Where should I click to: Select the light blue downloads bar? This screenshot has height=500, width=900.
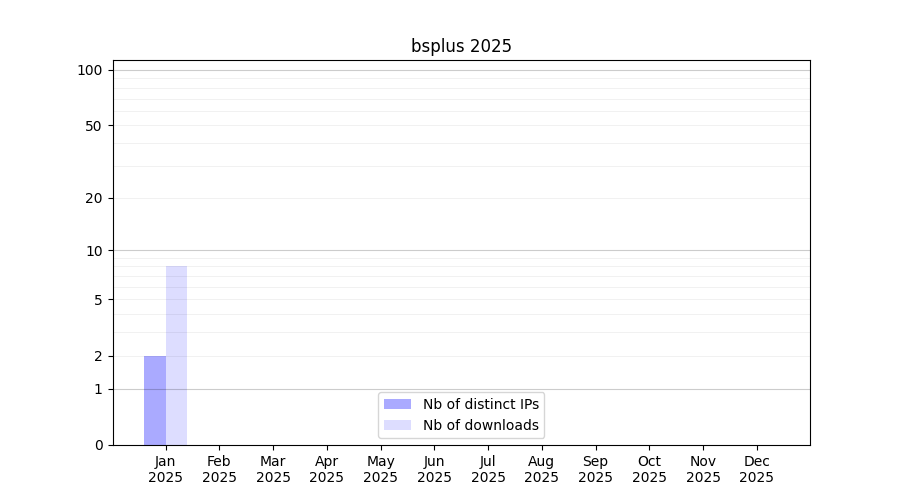(176, 355)
